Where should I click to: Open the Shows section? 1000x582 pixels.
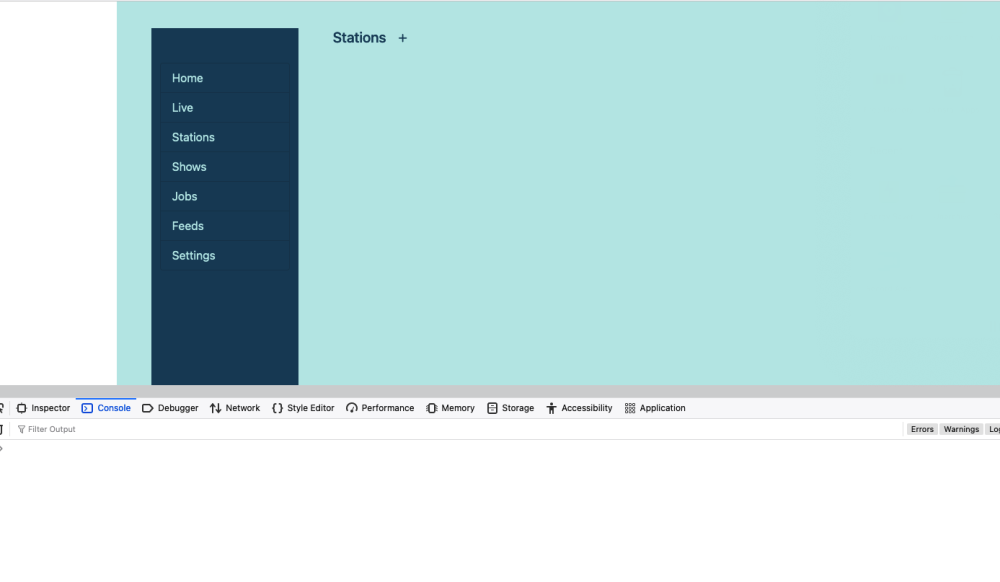click(x=224, y=167)
